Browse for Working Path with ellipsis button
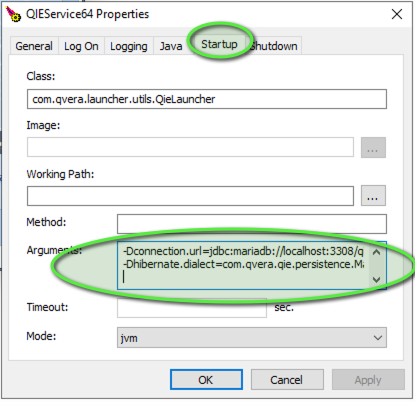Image resolution: width=415 pixels, height=402 pixels. (x=373, y=196)
